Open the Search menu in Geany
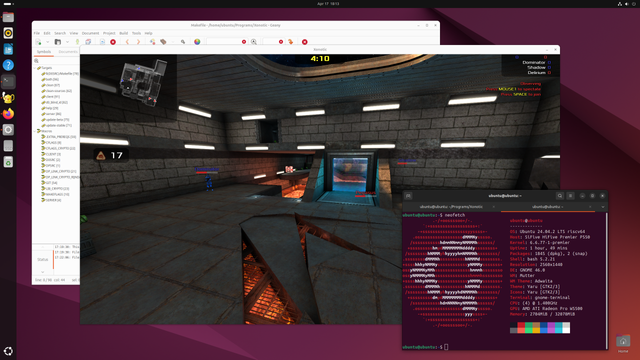Screen dimensions: 640x360 coord(60,33)
